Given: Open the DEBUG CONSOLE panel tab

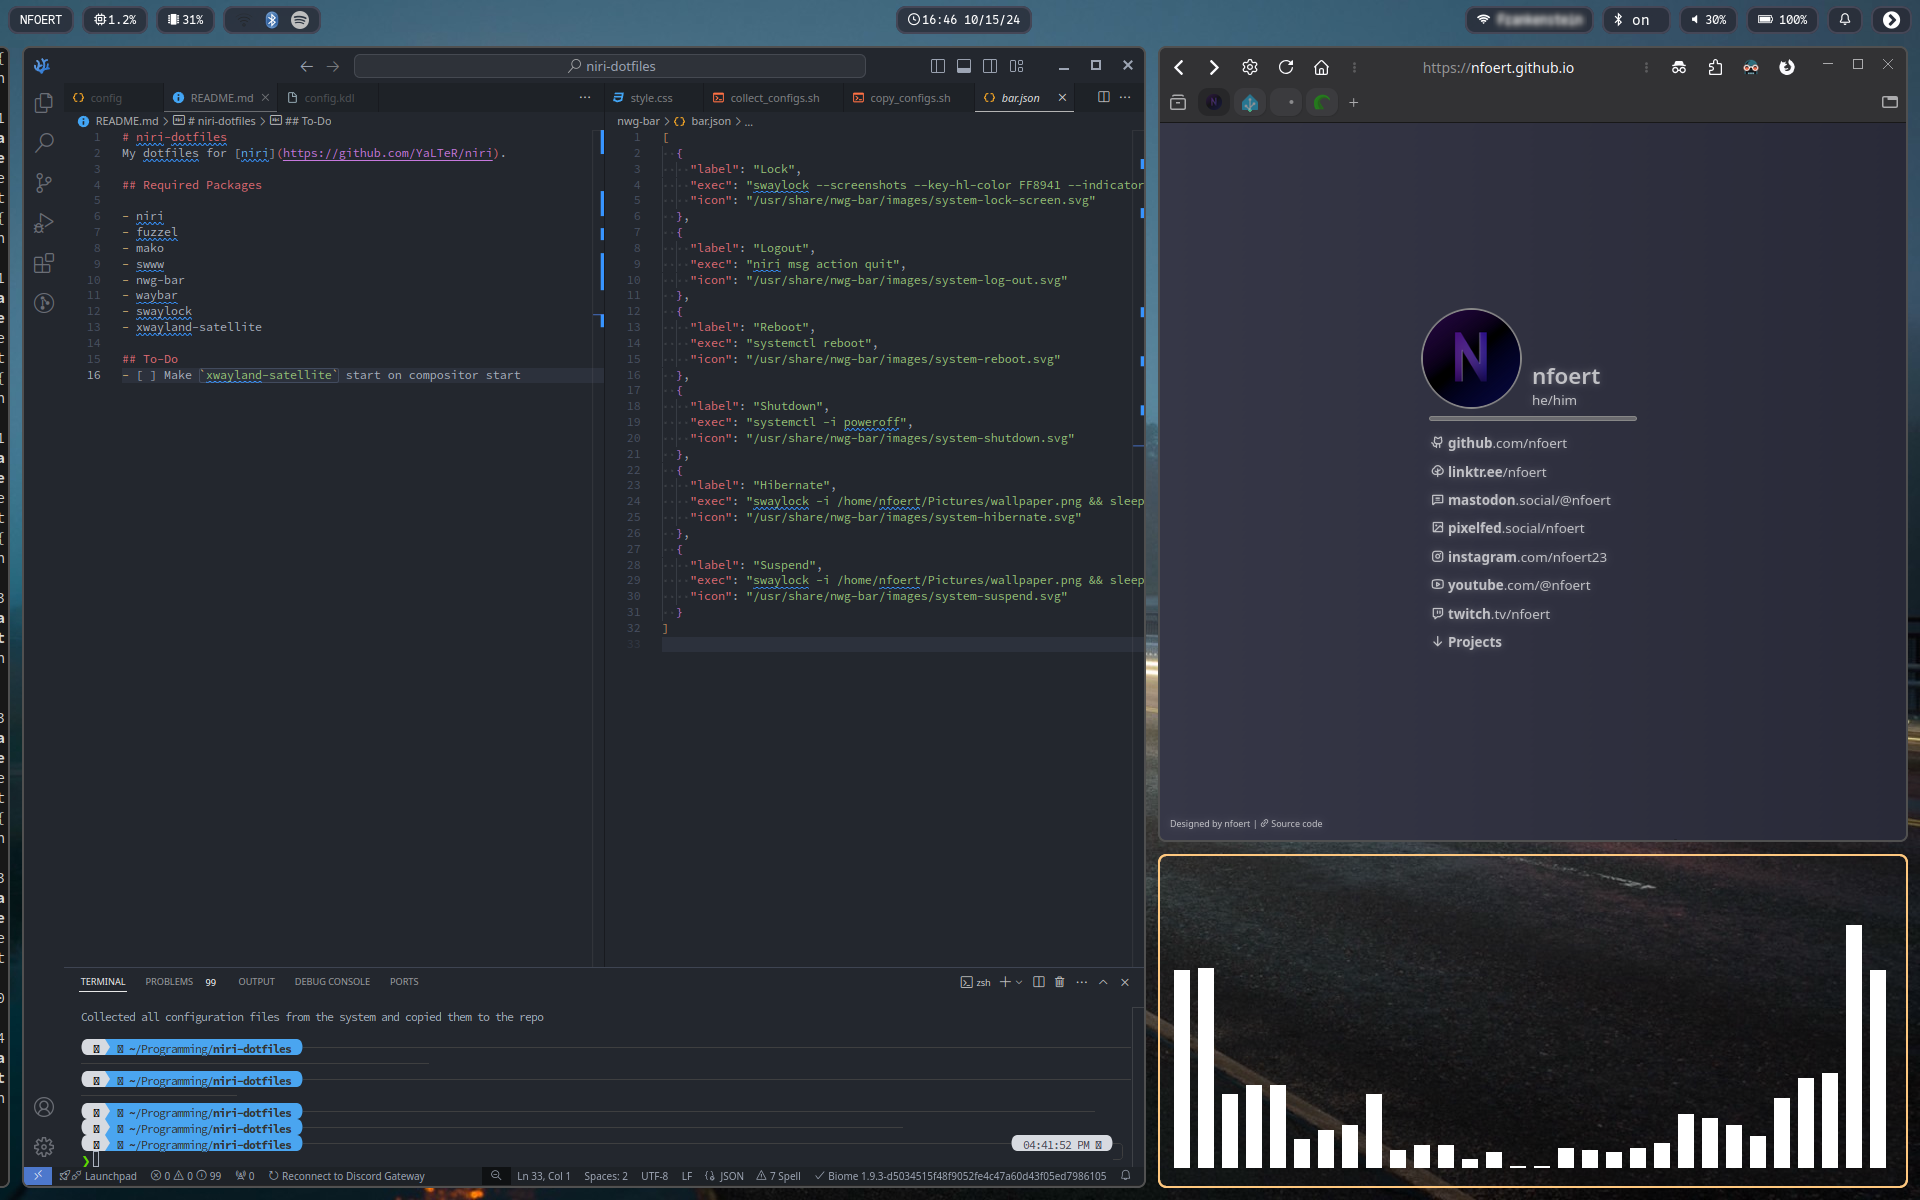Looking at the screenshot, I should 332,982.
